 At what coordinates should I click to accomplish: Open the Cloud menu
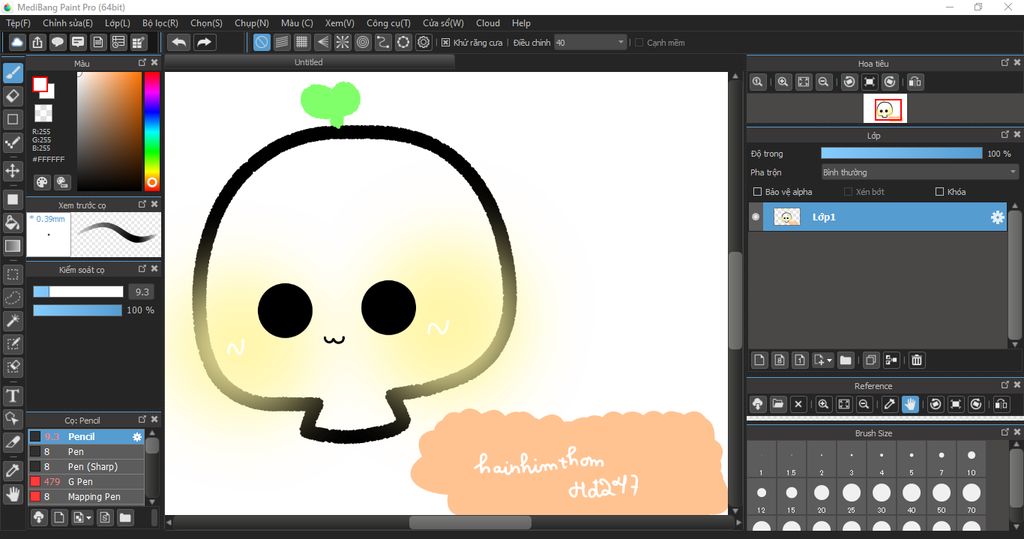click(x=488, y=23)
